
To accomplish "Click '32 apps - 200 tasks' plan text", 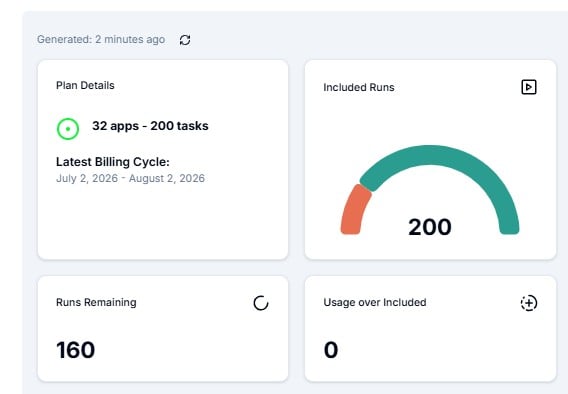I will [150, 126].
